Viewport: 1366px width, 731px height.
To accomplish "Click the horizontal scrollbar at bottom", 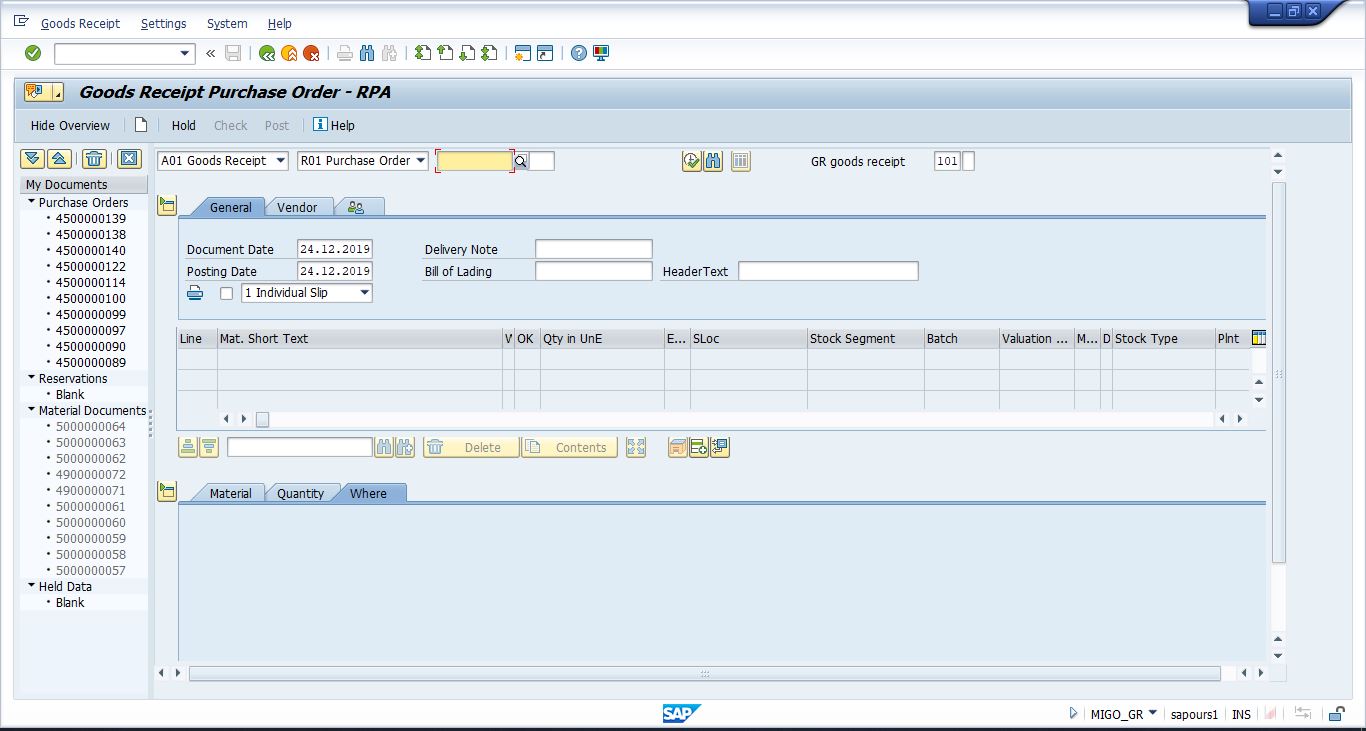I will coord(704,674).
